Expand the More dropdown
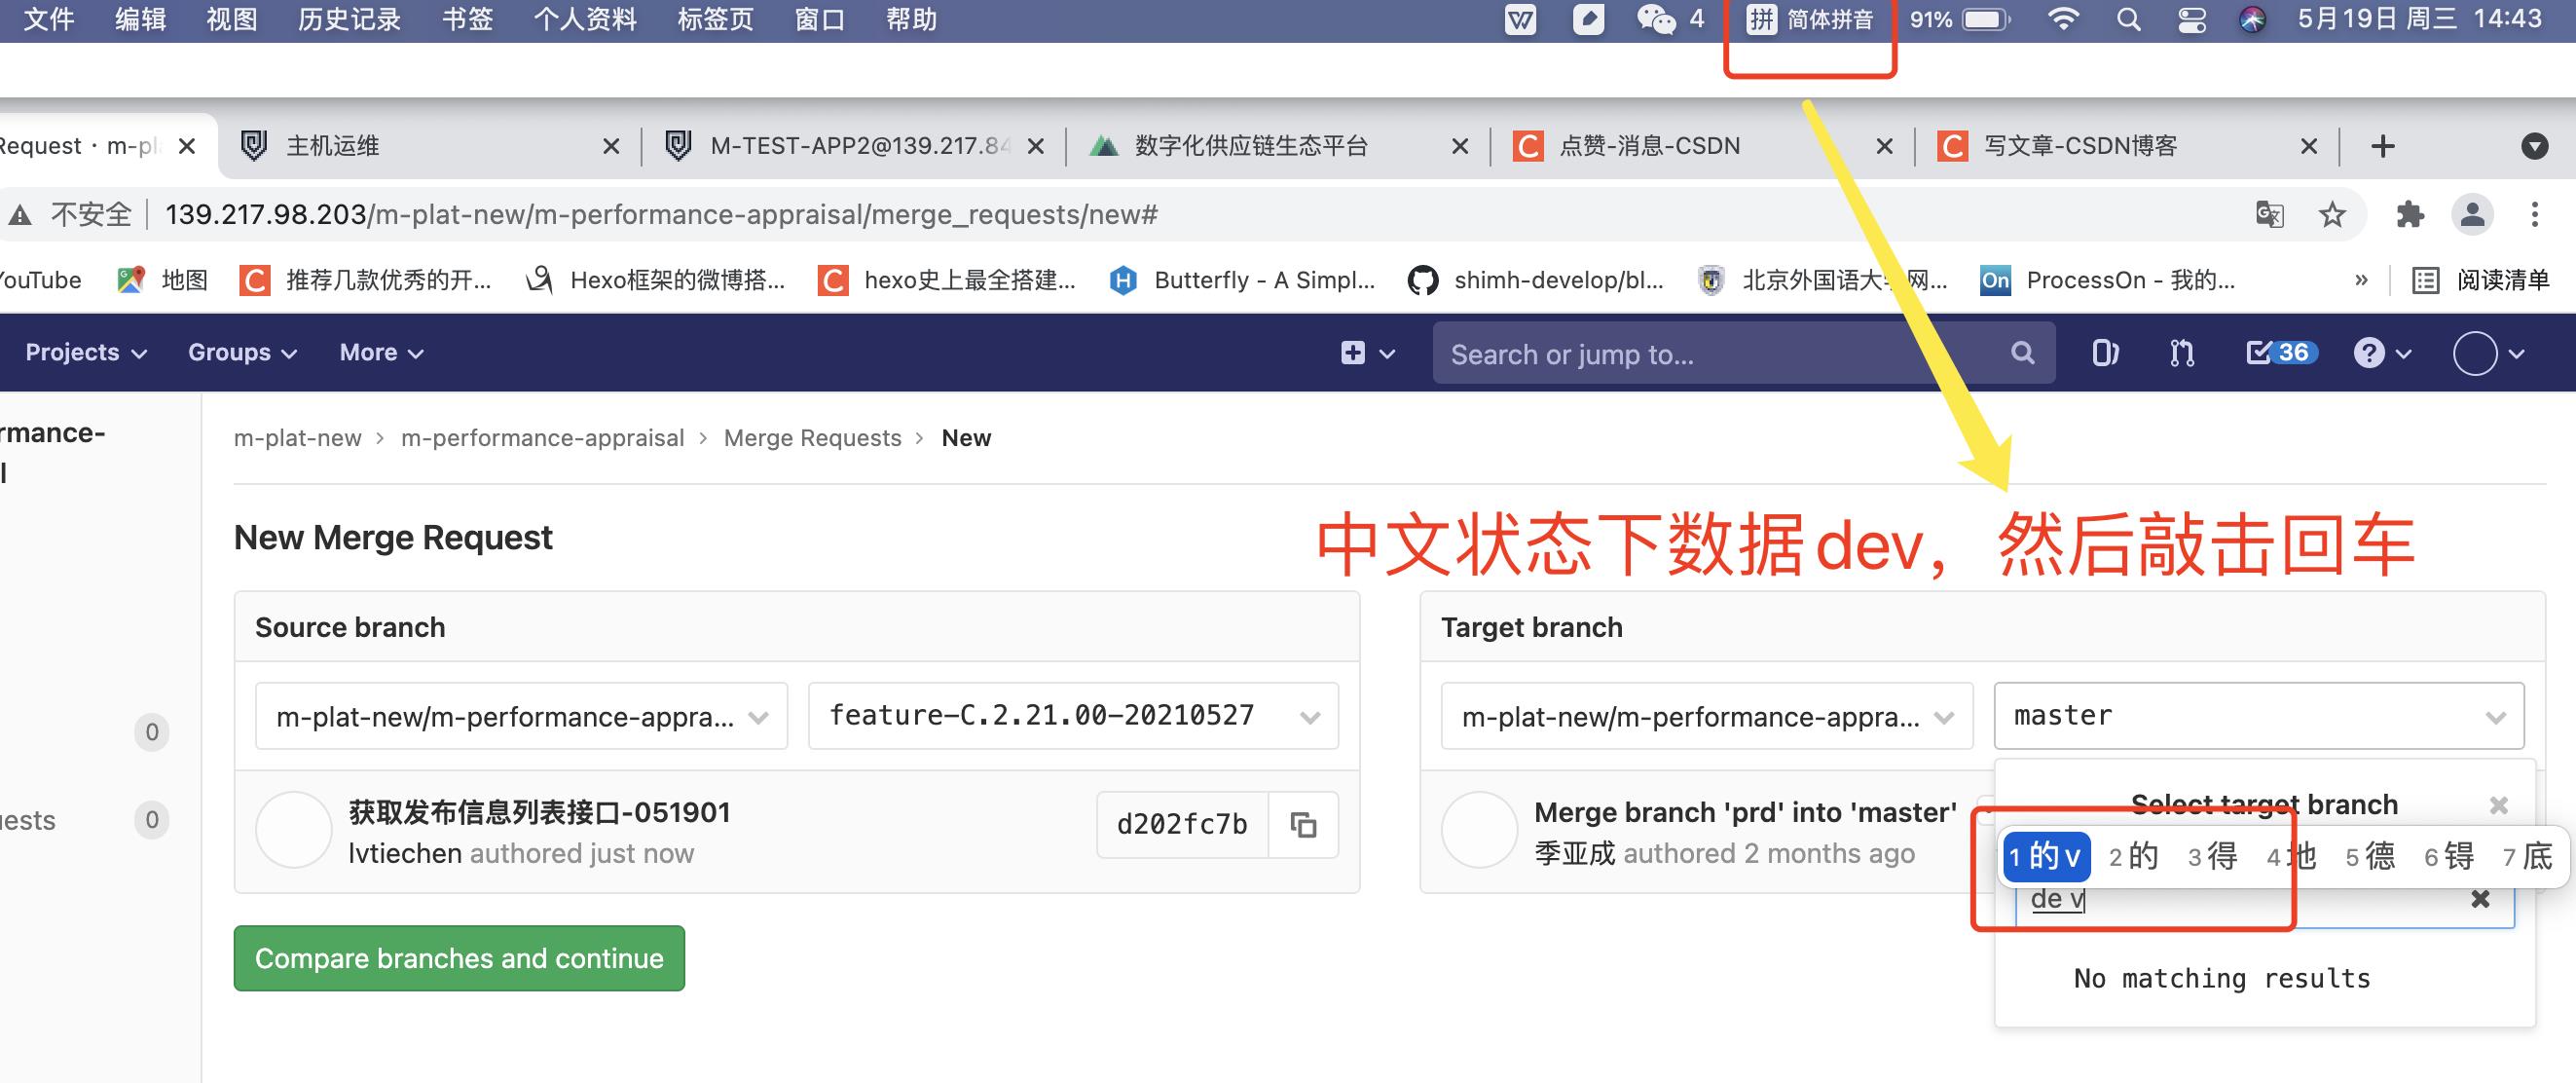Image resolution: width=2576 pixels, height=1083 pixels. 381,353
